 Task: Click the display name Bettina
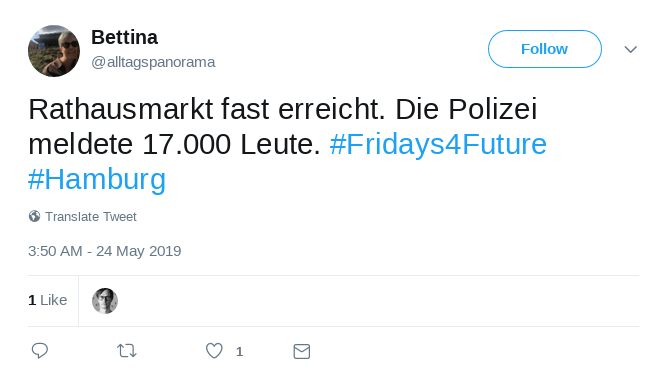[x=125, y=37]
